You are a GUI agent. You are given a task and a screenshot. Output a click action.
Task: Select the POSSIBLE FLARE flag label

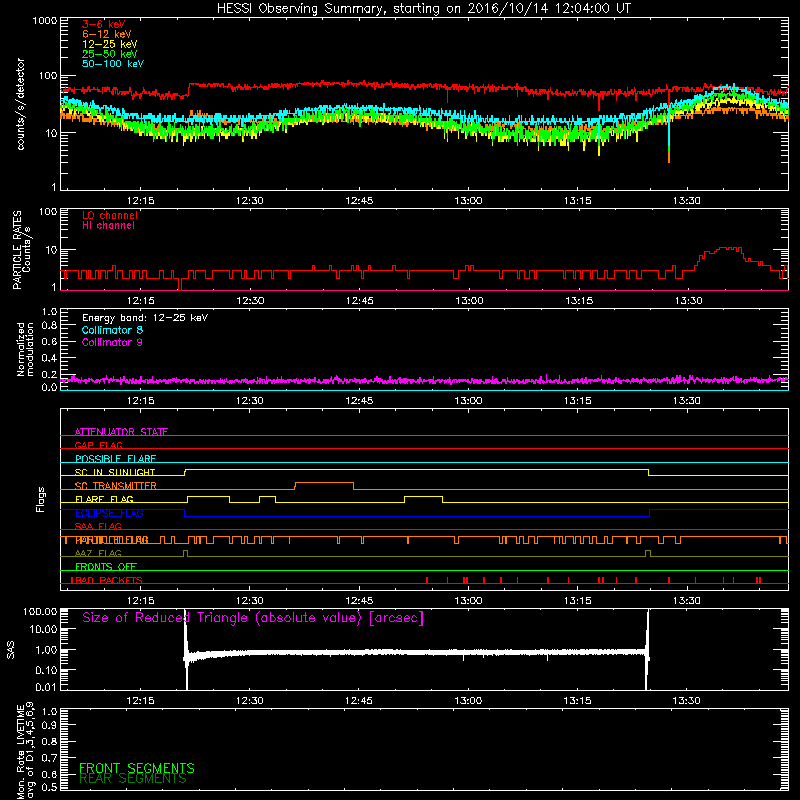click(115, 459)
